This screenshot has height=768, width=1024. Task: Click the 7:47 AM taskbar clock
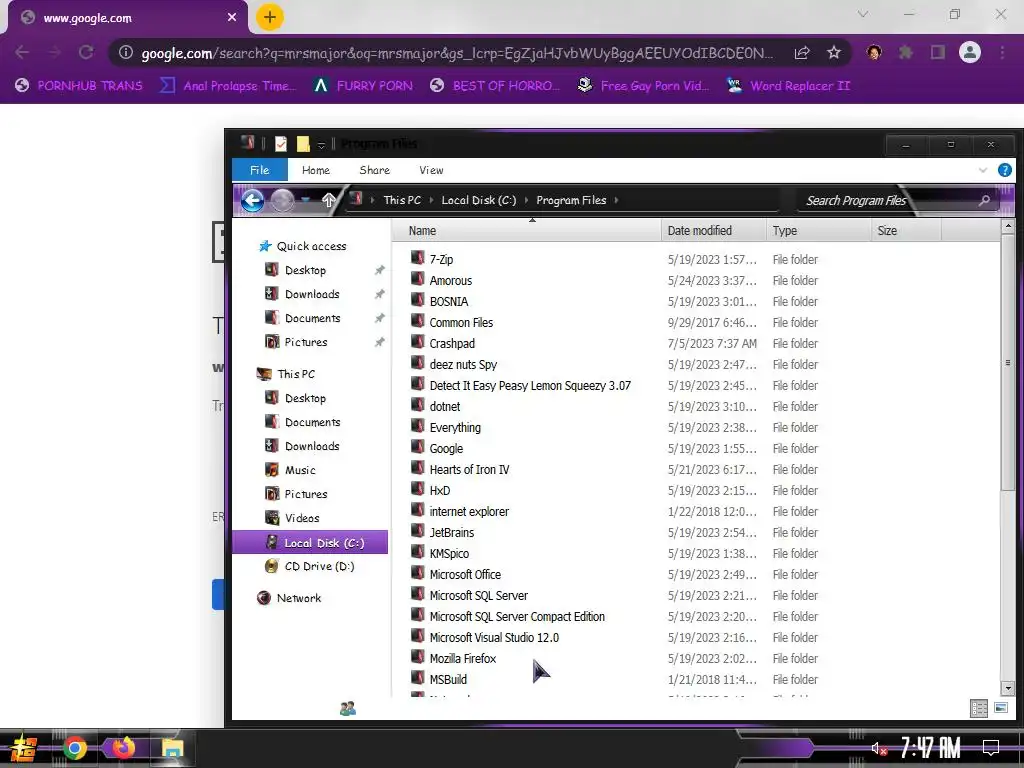click(931, 748)
